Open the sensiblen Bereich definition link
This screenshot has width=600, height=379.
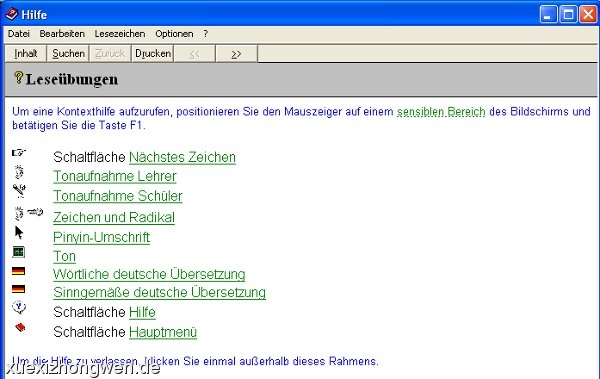(x=441, y=112)
